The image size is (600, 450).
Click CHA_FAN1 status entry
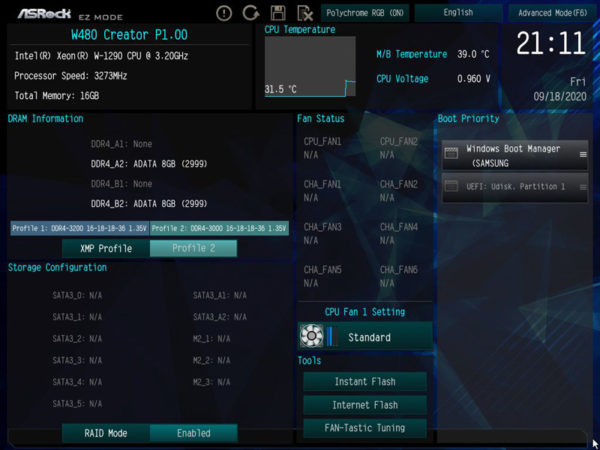click(322, 191)
